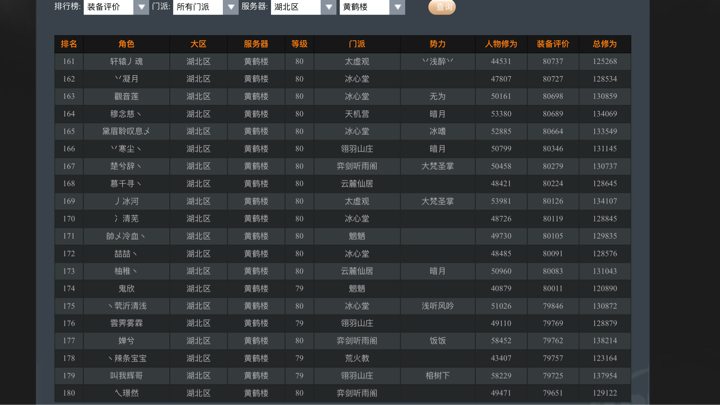Click 装备评价 value 80011
The width and height of the screenshot is (720, 405).
coord(553,288)
